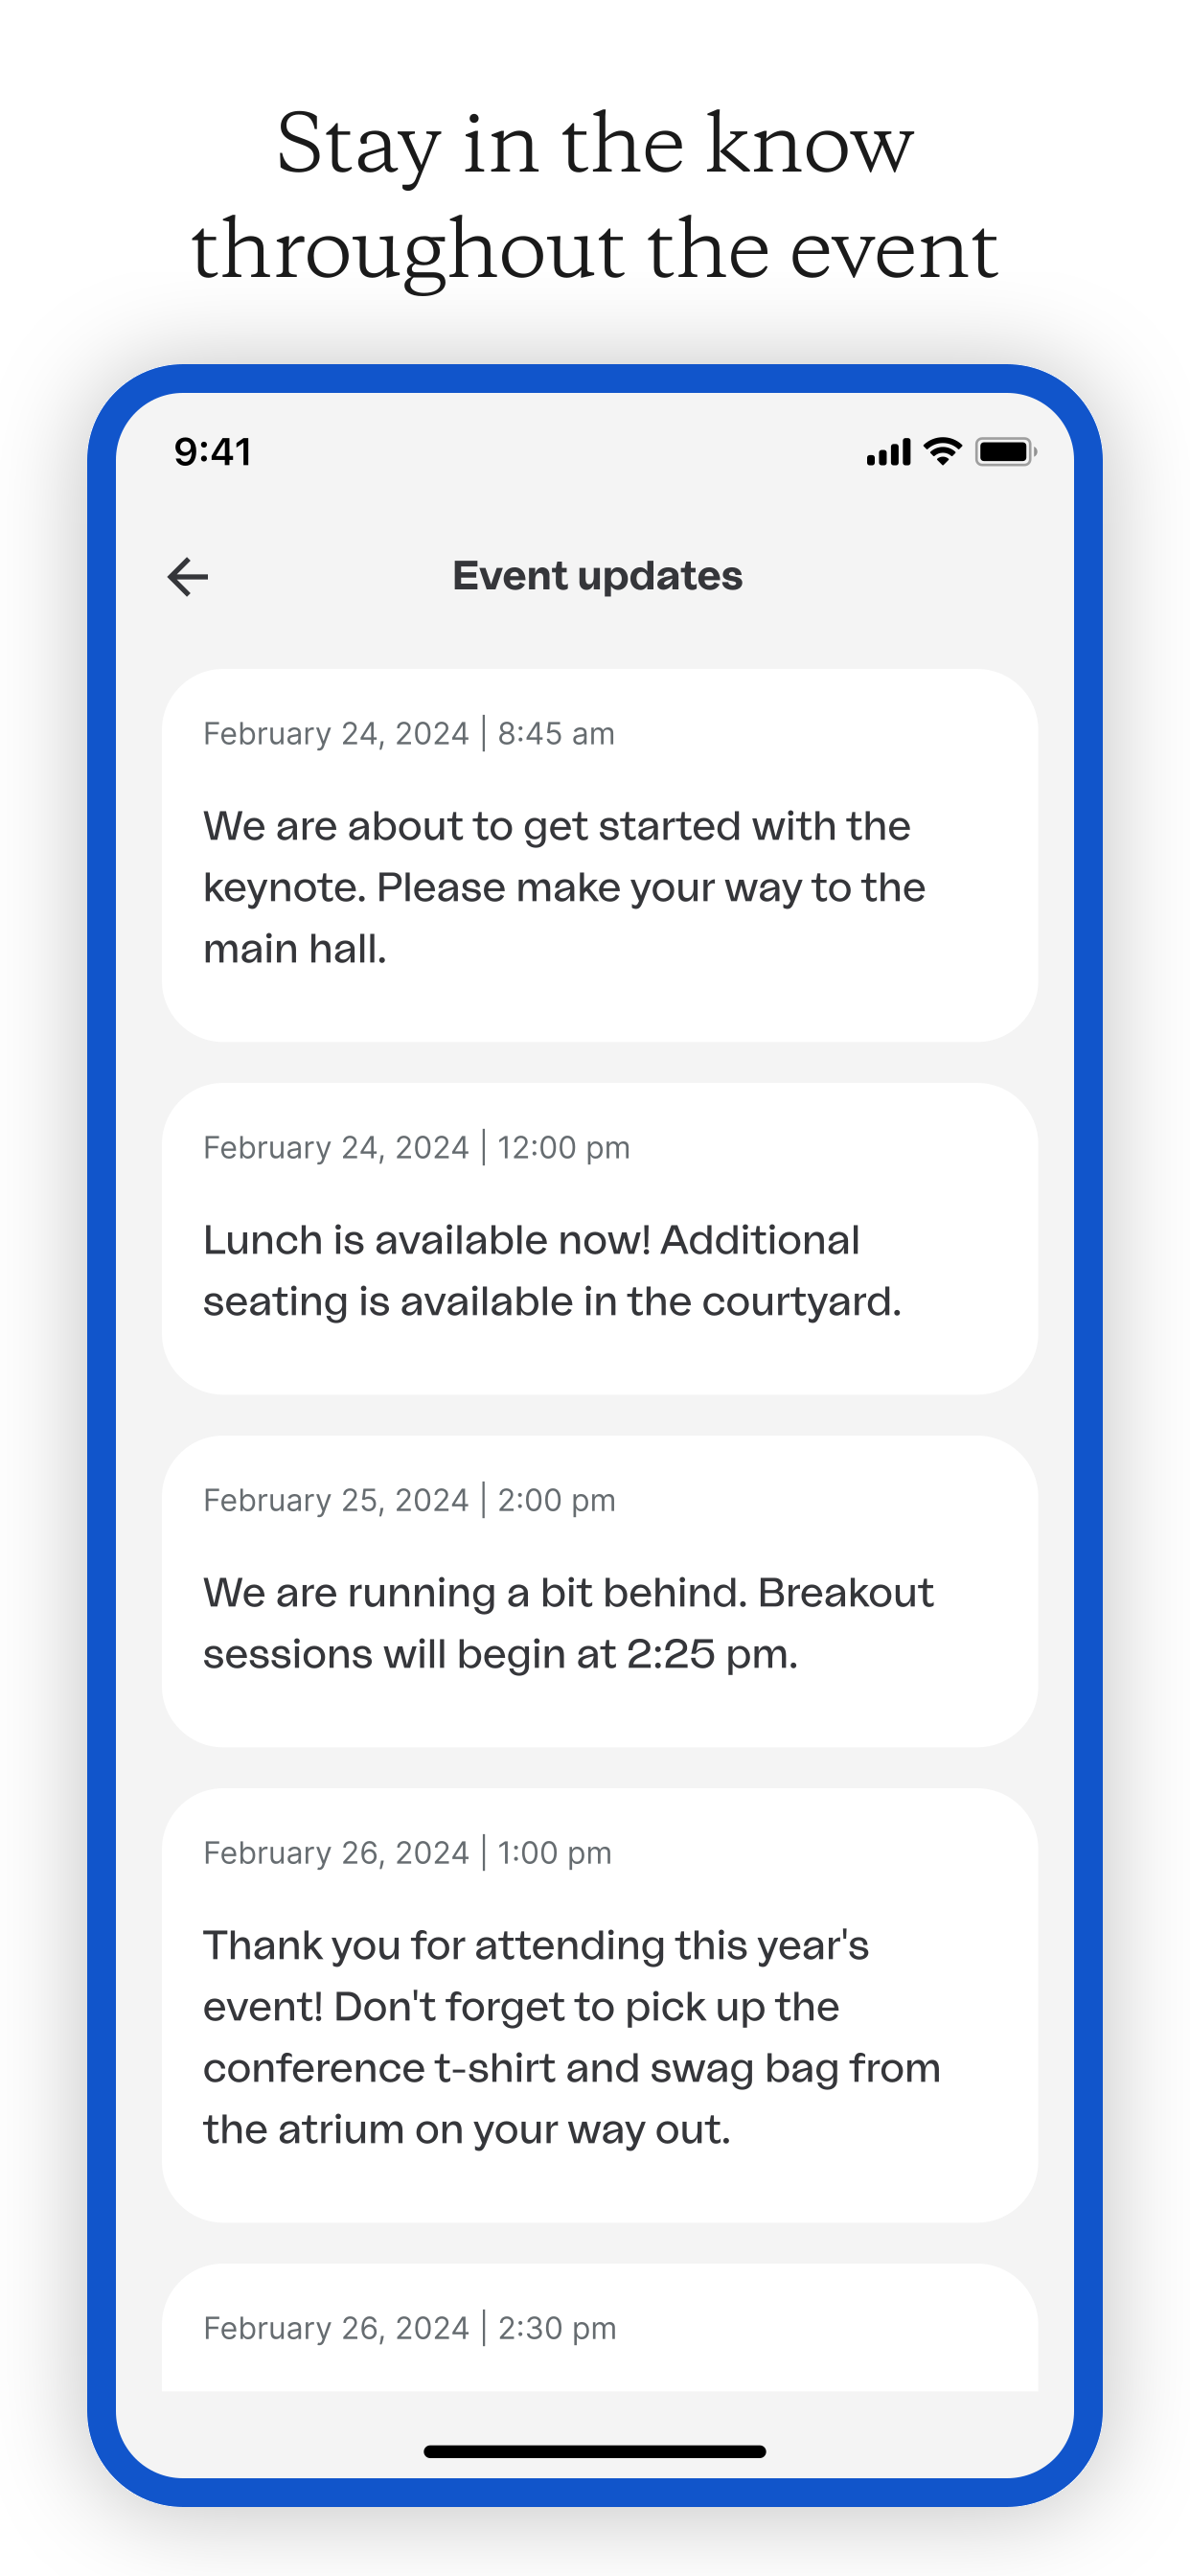Tap the February 24, 2024 12:00 pm timestamp

(417, 1148)
